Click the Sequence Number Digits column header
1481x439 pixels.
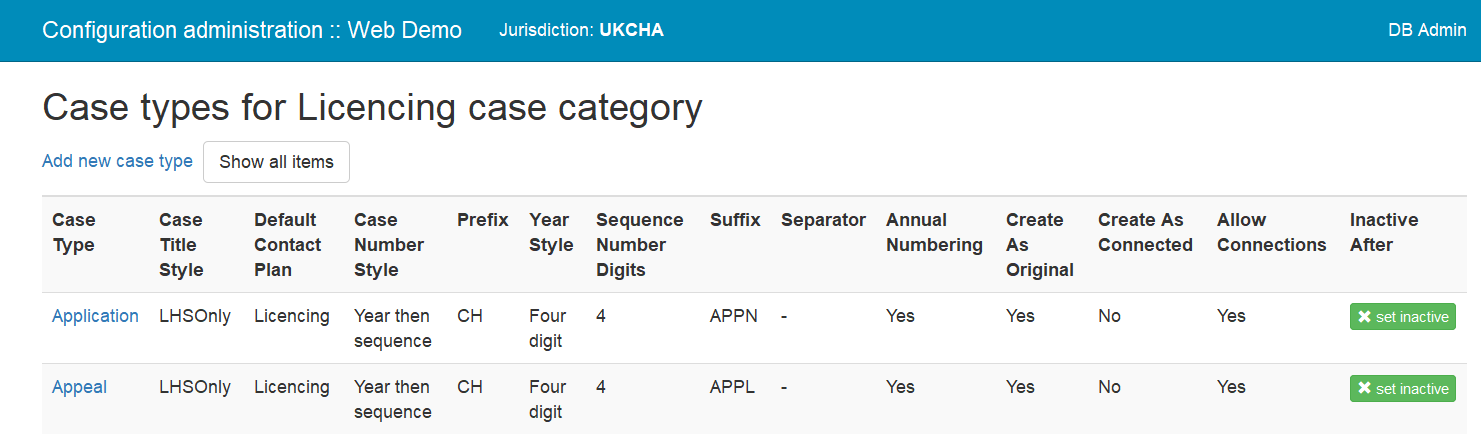pyautogui.click(x=640, y=245)
